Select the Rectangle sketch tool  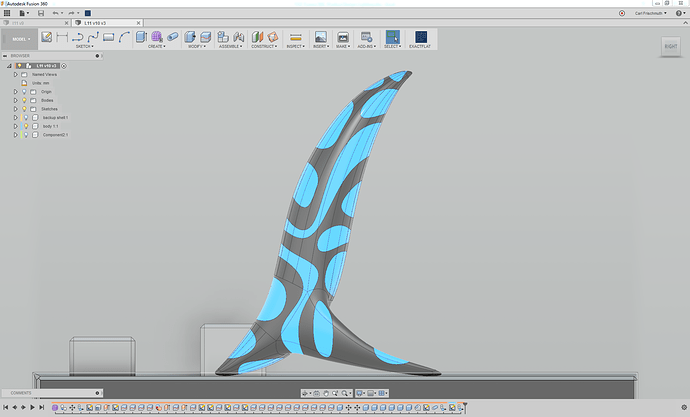[x=108, y=37]
